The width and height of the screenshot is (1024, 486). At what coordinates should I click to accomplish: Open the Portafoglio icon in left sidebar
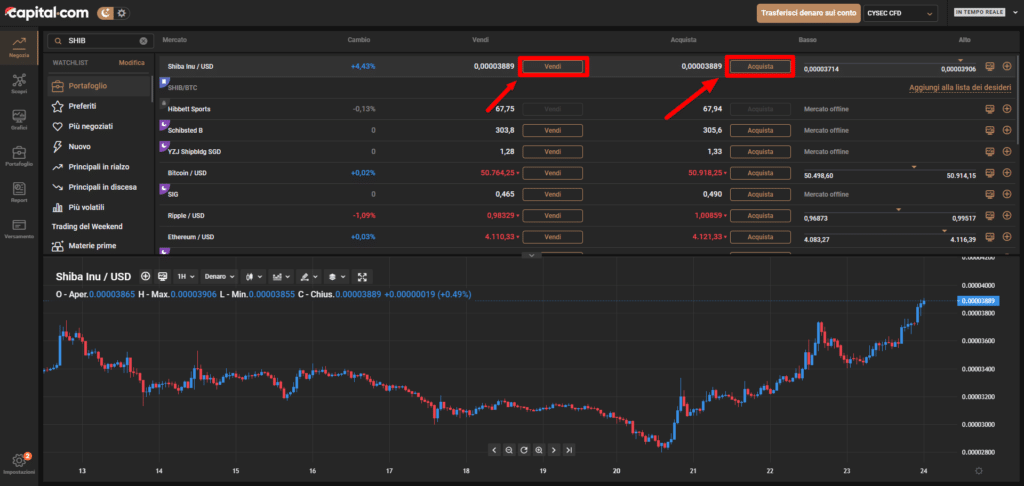pyautogui.click(x=19, y=156)
